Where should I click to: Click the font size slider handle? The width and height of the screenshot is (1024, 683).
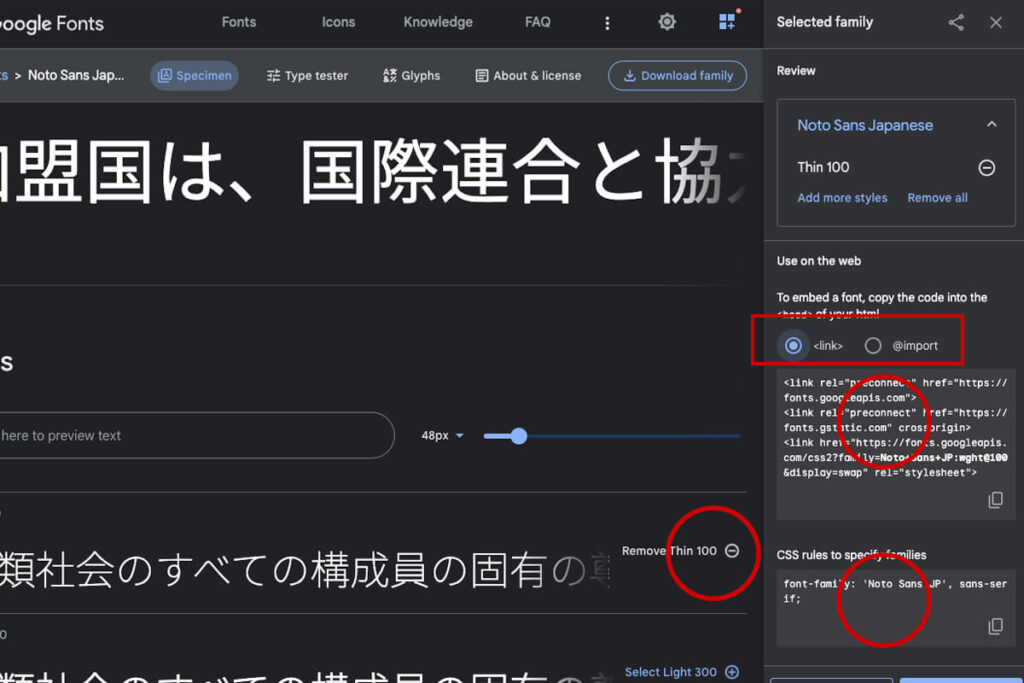(x=519, y=436)
